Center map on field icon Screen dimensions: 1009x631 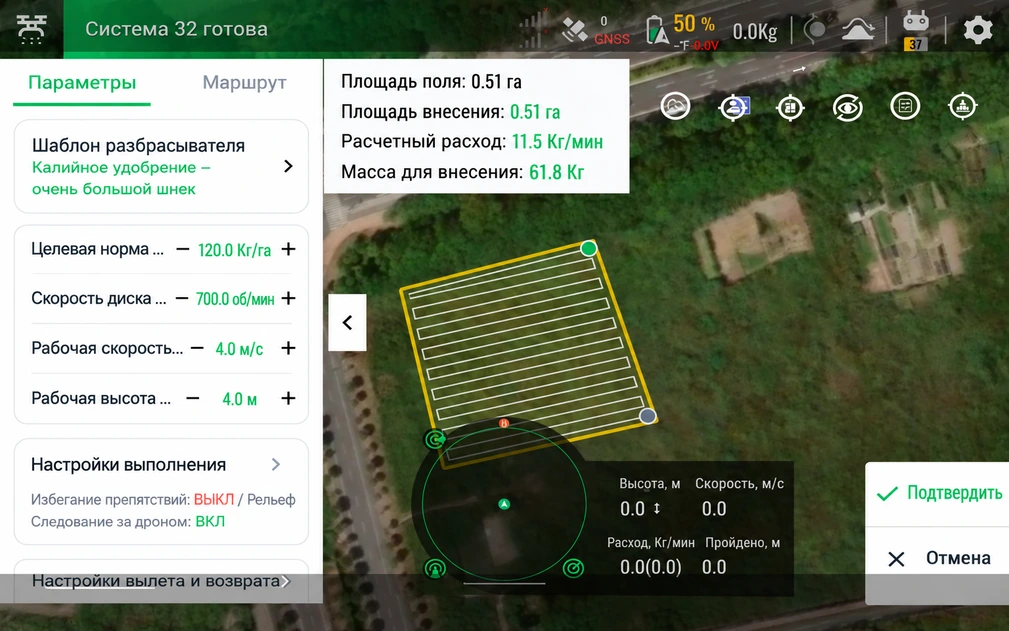click(790, 107)
